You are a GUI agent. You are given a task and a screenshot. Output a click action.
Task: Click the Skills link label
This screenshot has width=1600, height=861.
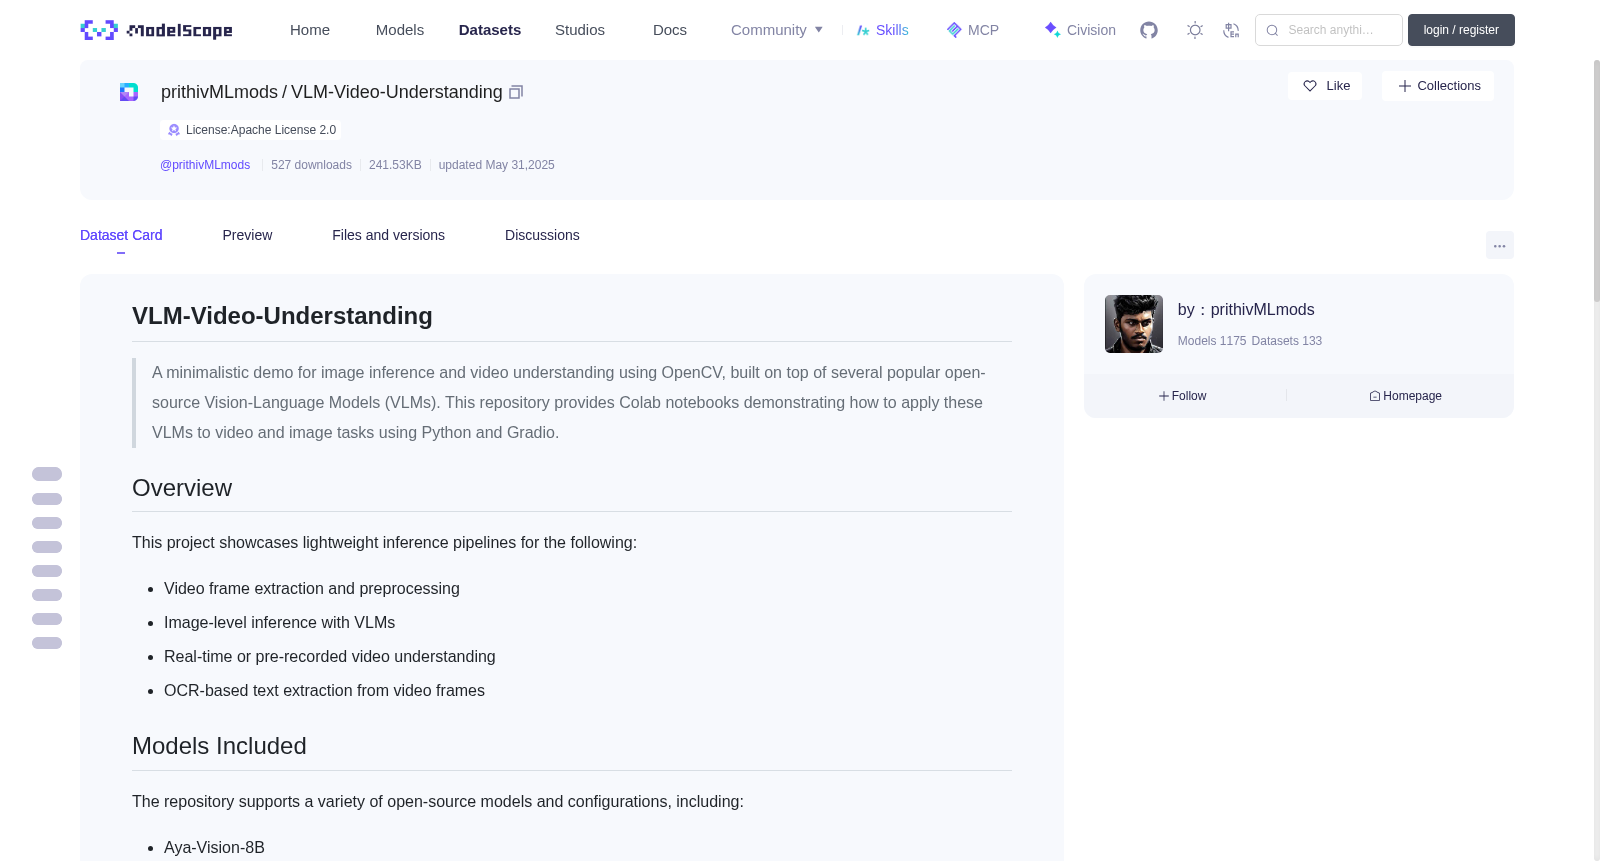click(892, 30)
